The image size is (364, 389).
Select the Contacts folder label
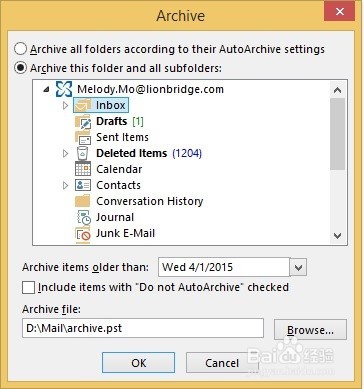coord(118,185)
